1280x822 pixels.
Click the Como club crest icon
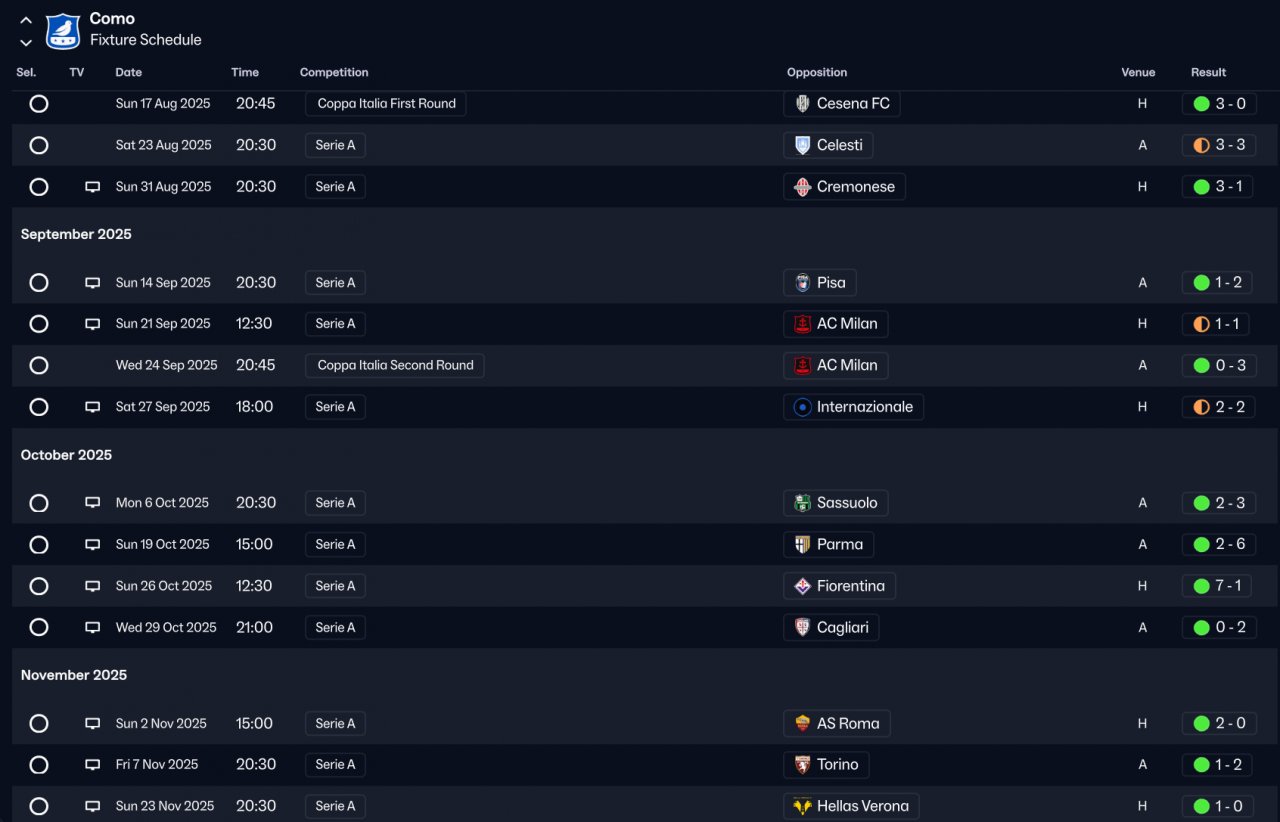point(63,30)
